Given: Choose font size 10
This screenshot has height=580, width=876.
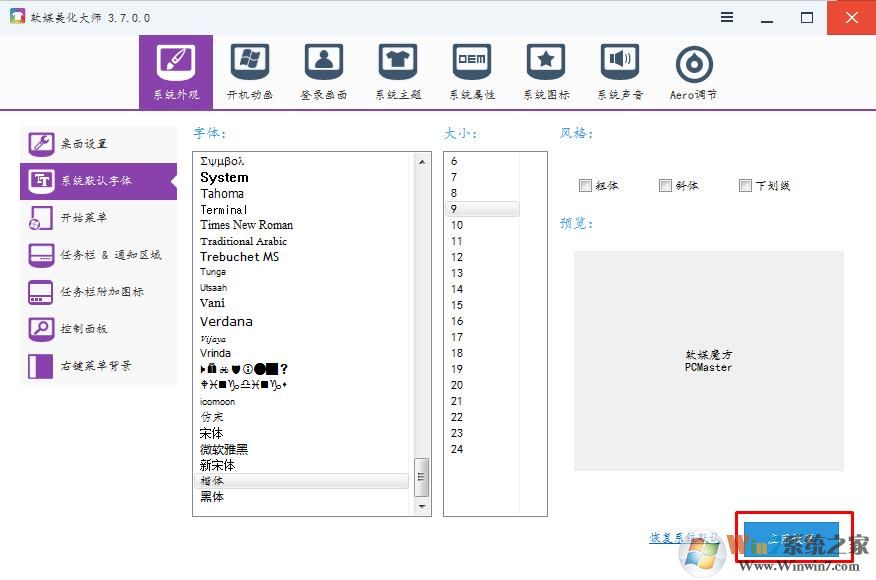Looking at the screenshot, I should [x=457, y=225].
